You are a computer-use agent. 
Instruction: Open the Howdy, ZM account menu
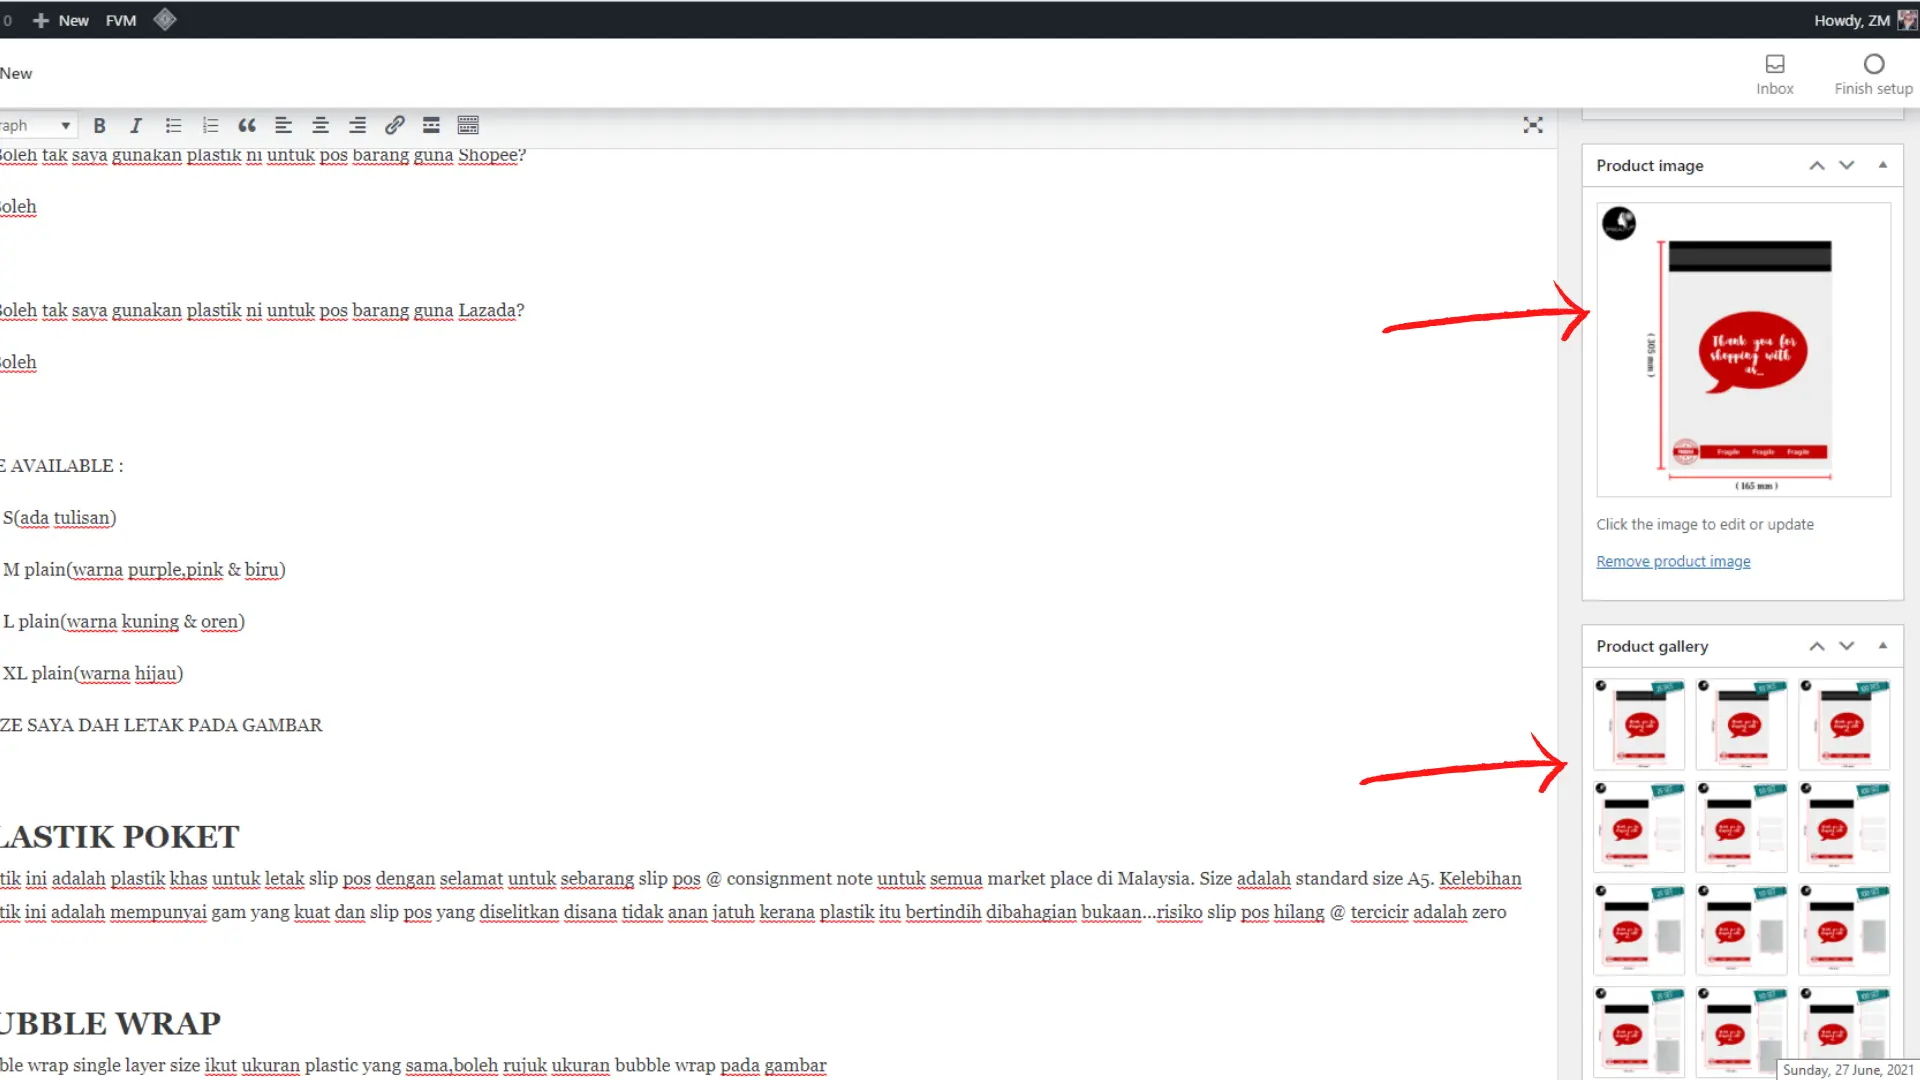[1865, 20]
